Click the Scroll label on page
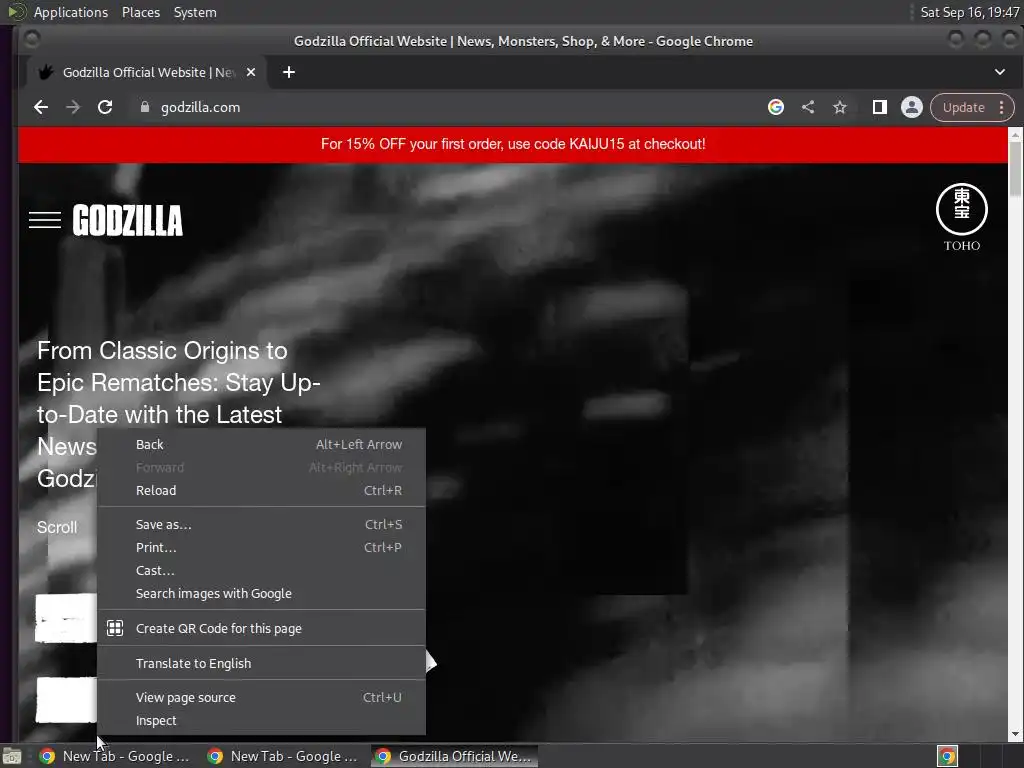The image size is (1024, 768). (57, 527)
